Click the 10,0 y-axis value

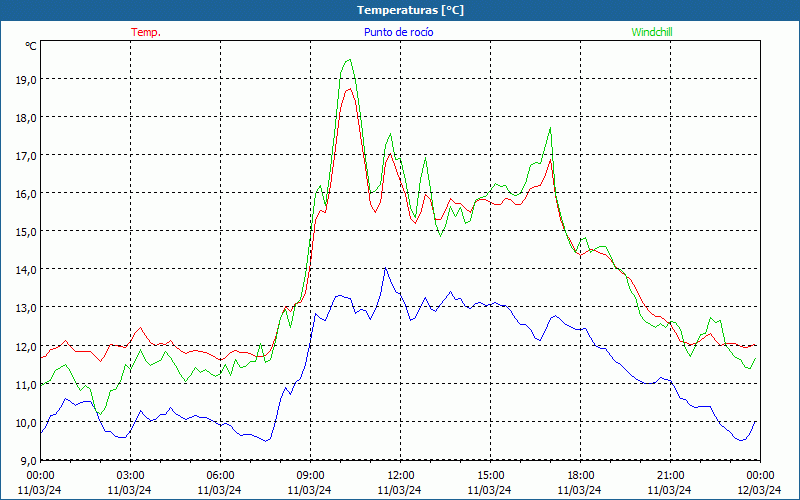tap(27, 422)
